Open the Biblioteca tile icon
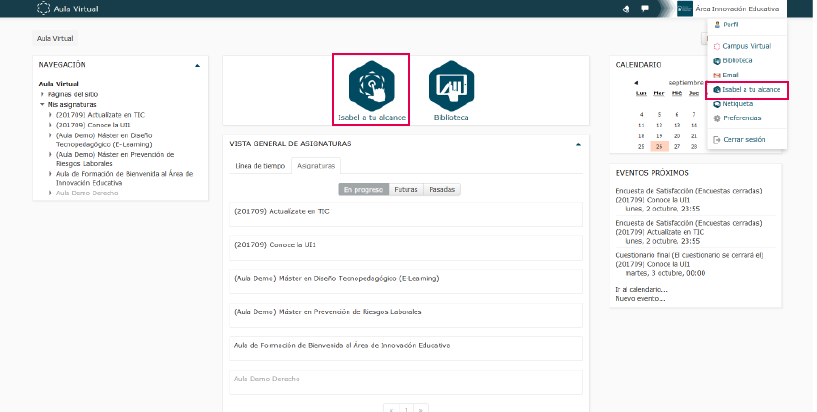817x412 pixels. coord(451,86)
